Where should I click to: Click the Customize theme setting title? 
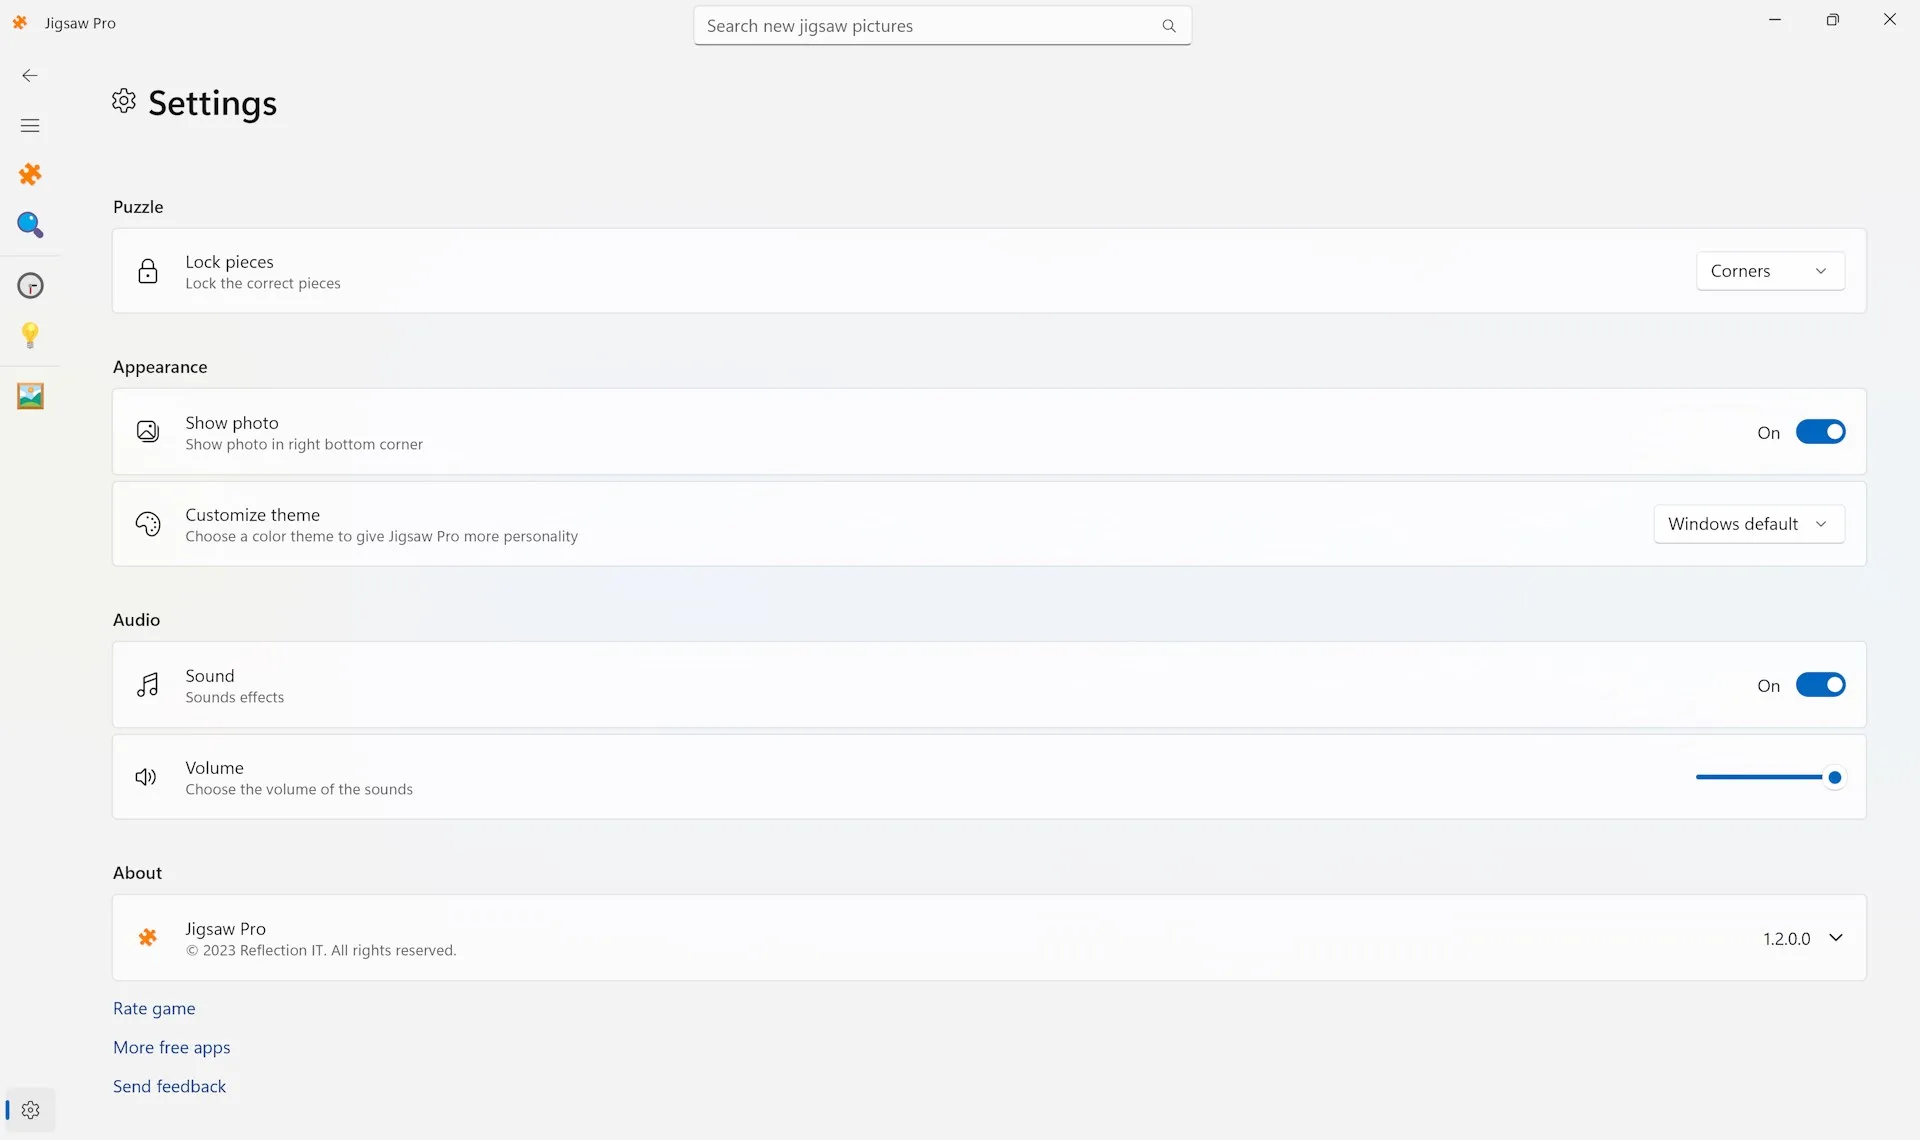(252, 515)
